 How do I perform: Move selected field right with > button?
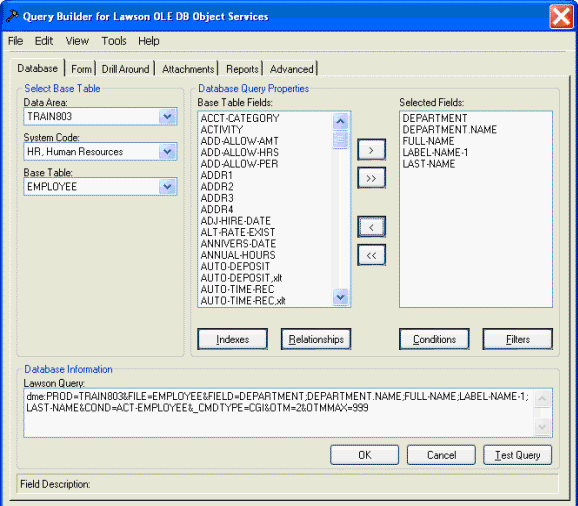coord(371,150)
